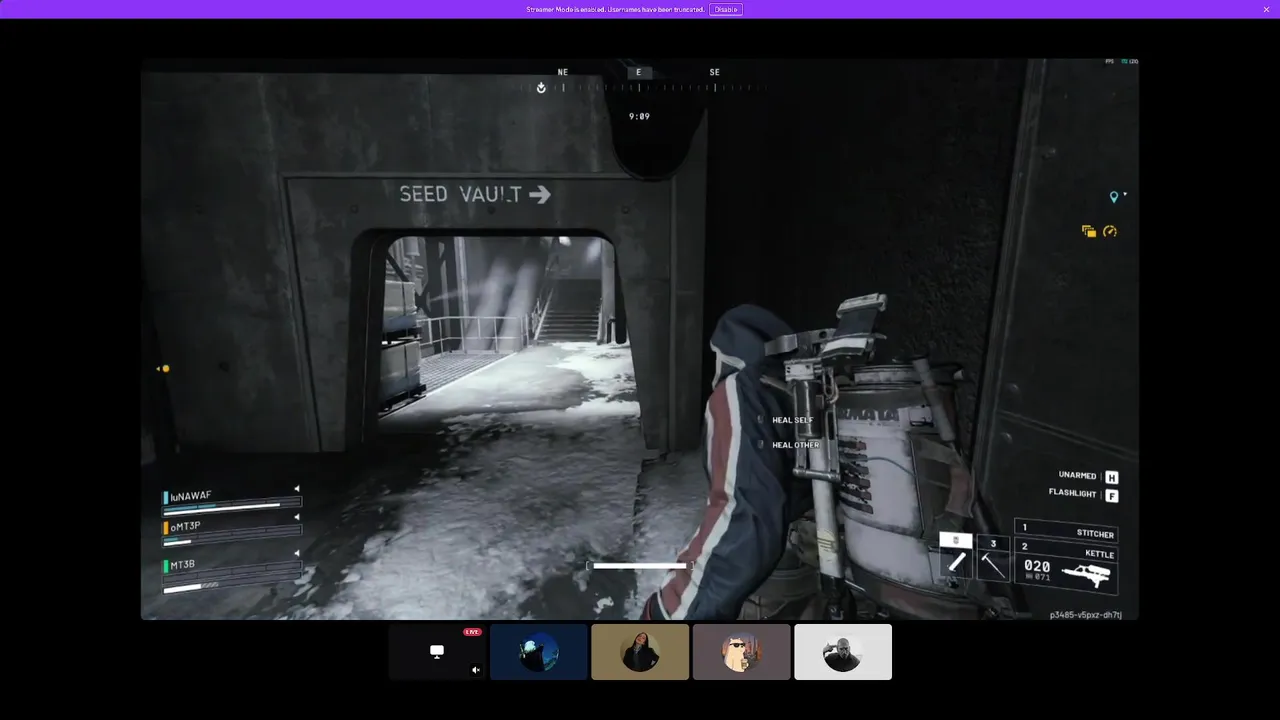Click the red LIVE badge

pyautogui.click(x=472, y=632)
